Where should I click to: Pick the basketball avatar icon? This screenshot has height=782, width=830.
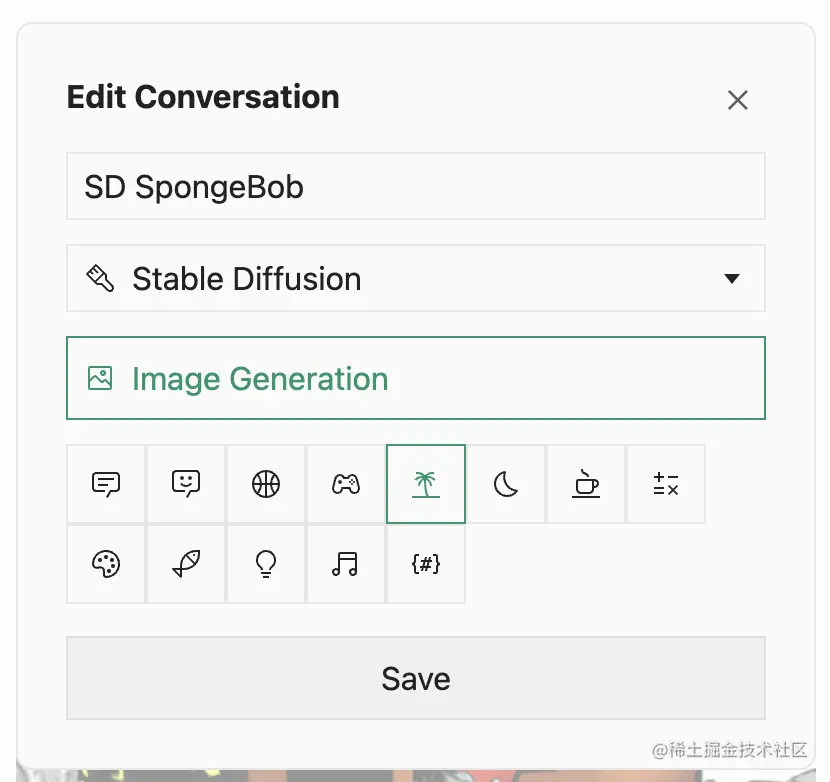(x=265, y=483)
